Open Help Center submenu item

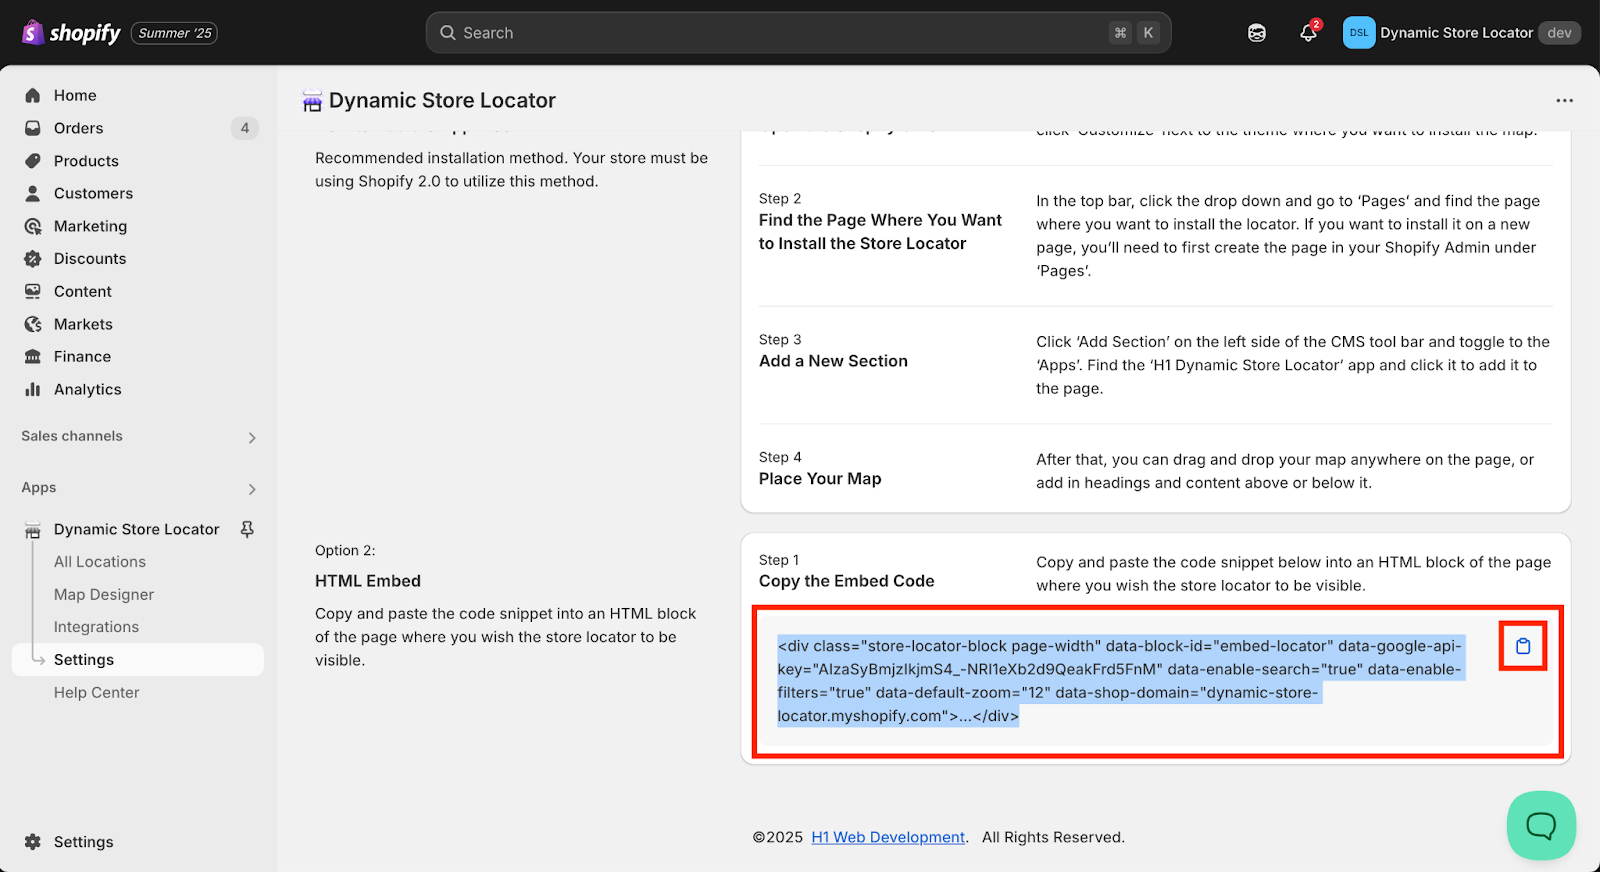click(x=96, y=692)
